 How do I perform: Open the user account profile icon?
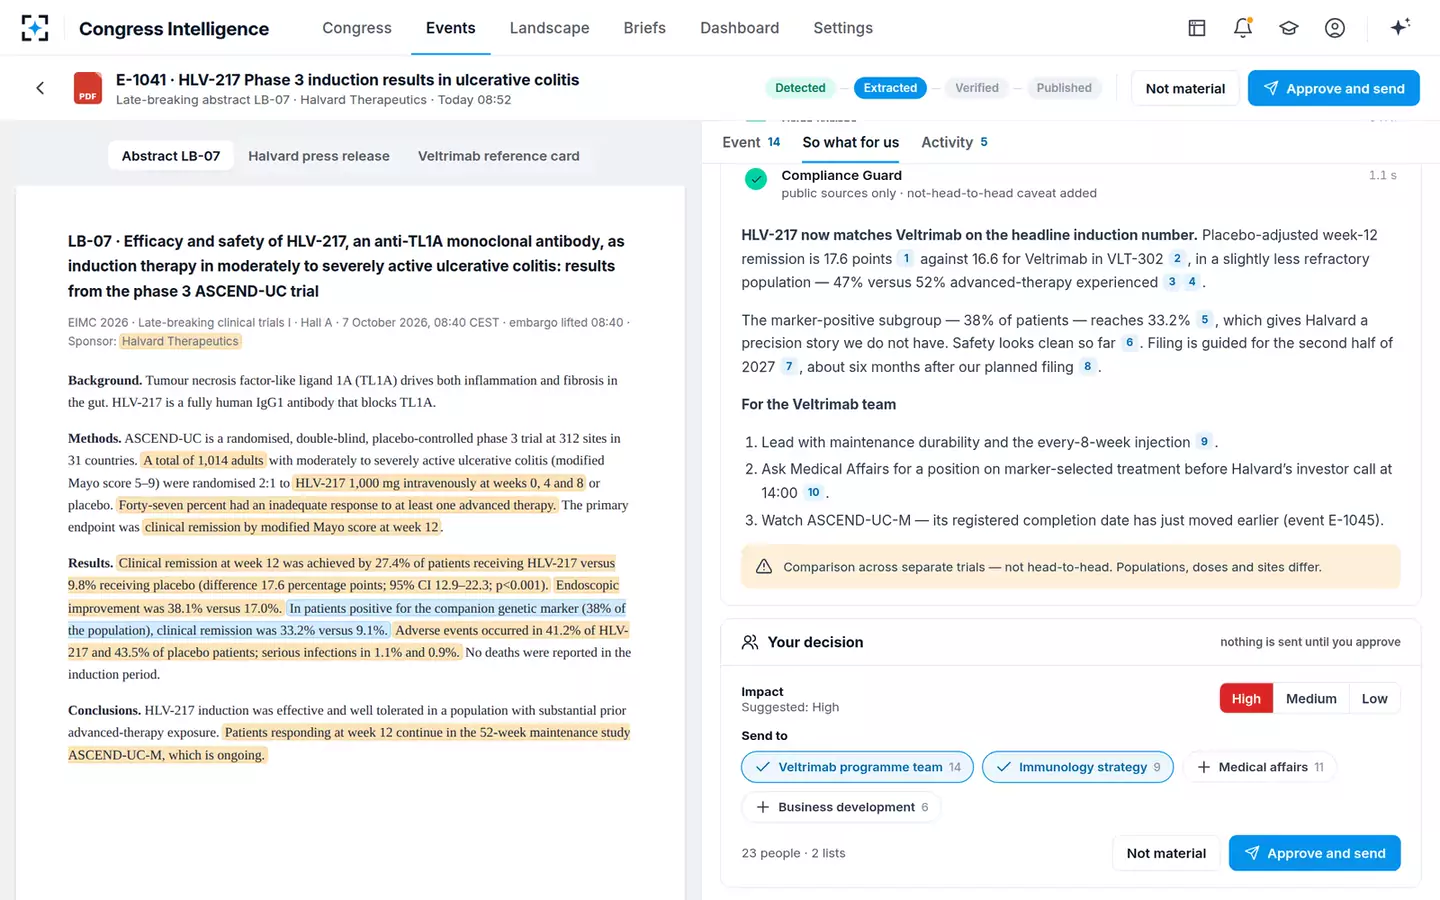[1335, 28]
